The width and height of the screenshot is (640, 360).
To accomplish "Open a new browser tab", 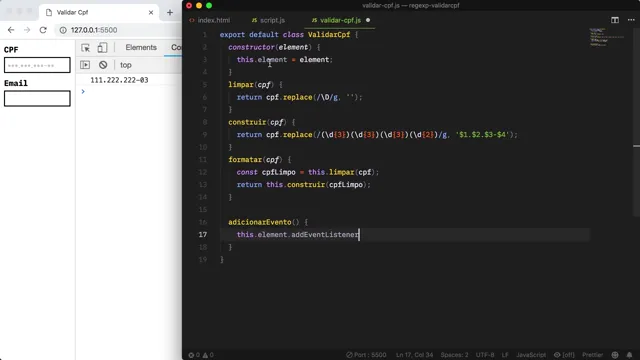I will click(x=170, y=12).
